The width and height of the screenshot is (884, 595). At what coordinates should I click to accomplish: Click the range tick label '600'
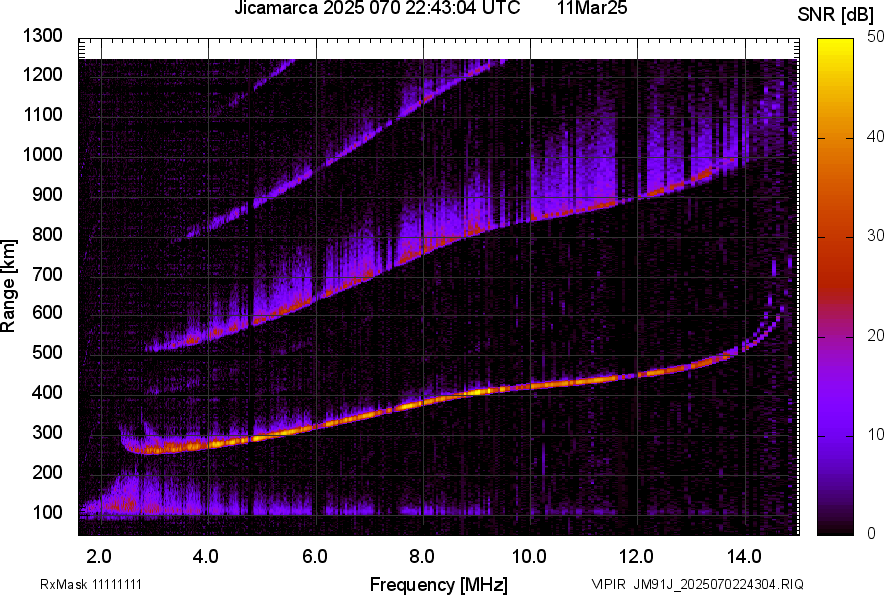47,313
